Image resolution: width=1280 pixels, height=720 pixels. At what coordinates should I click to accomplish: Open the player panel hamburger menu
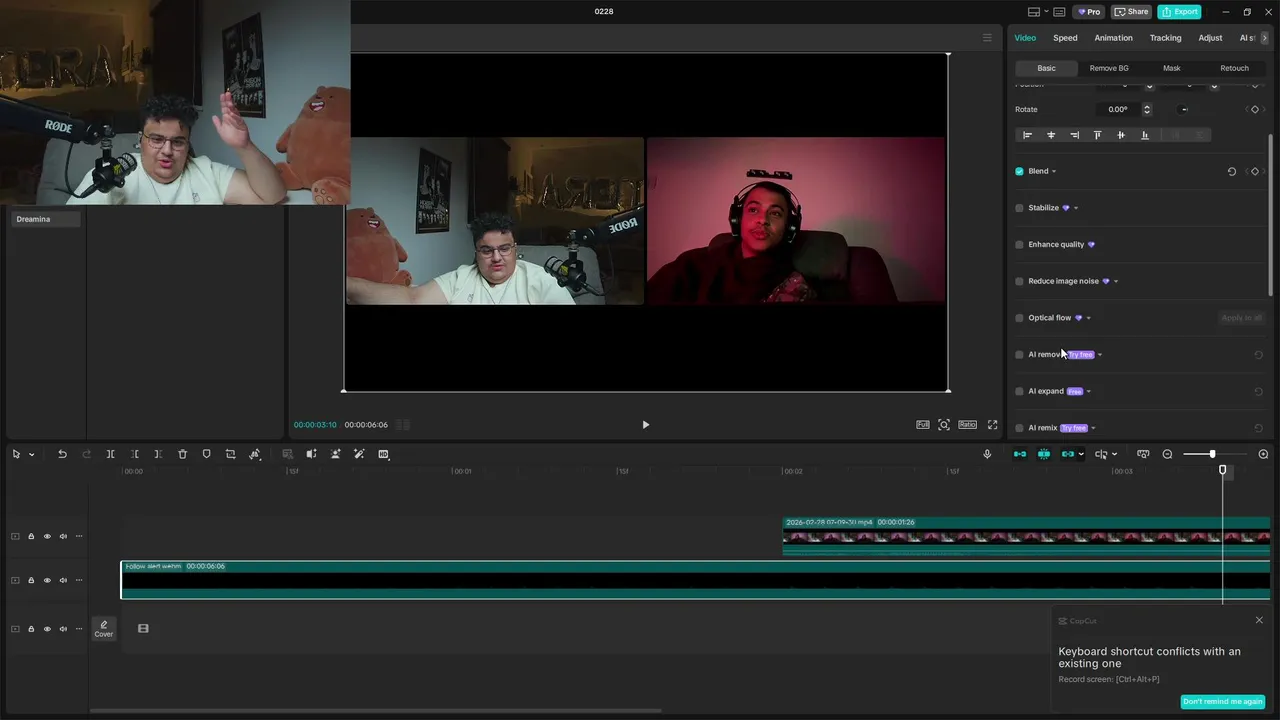click(987, 38)
